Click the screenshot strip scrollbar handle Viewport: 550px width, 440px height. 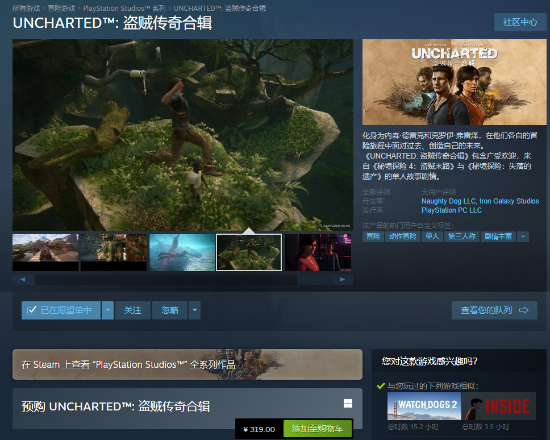pyautogui.click(x=314, y=280)
